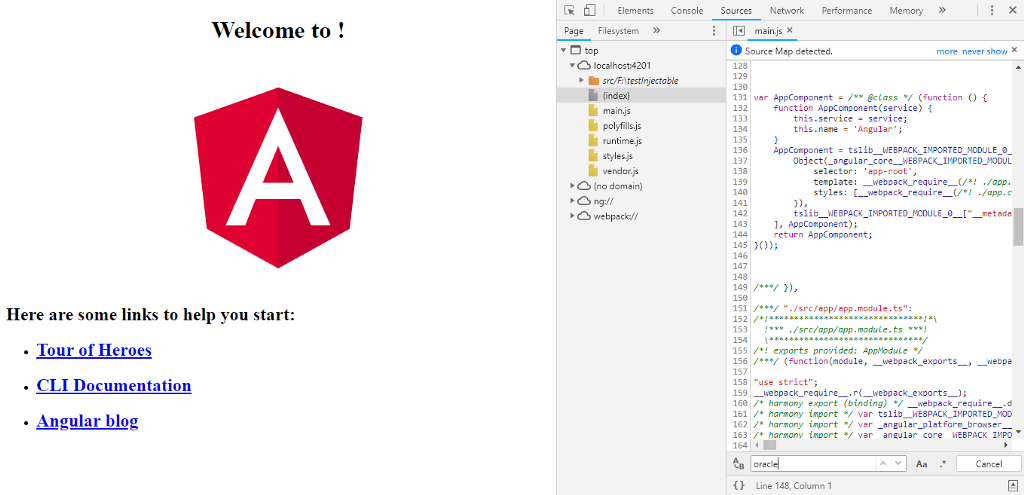Toggle the device toolbar icon

tap(590, 10)
